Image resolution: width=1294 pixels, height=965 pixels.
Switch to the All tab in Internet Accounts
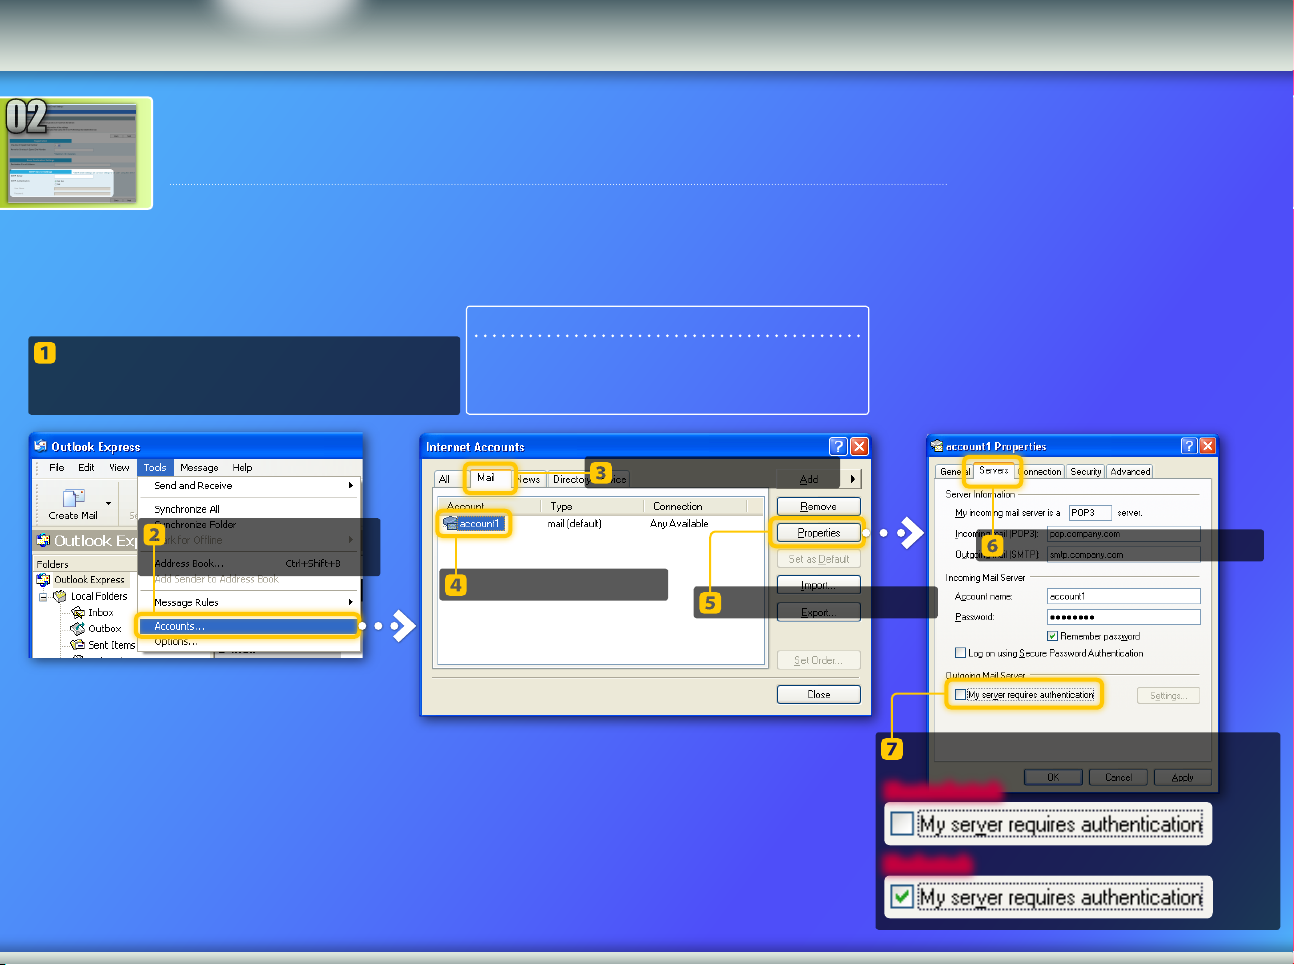point(445,479)
